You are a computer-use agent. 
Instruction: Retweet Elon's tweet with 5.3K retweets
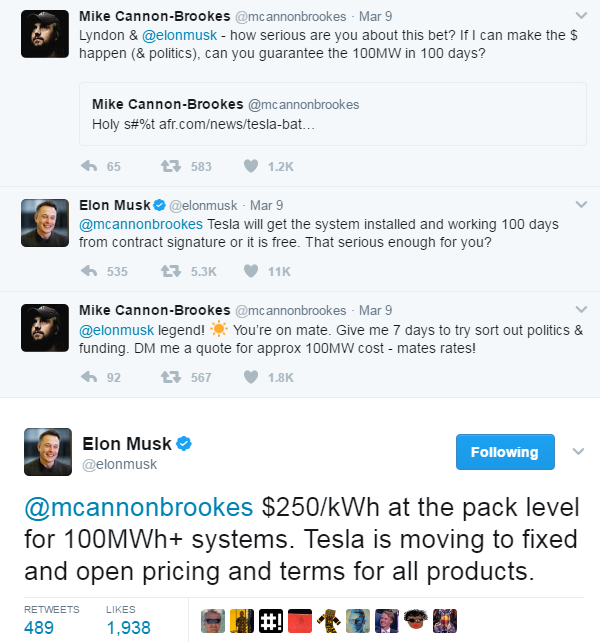pyautogui.click(x=170, y=271)
